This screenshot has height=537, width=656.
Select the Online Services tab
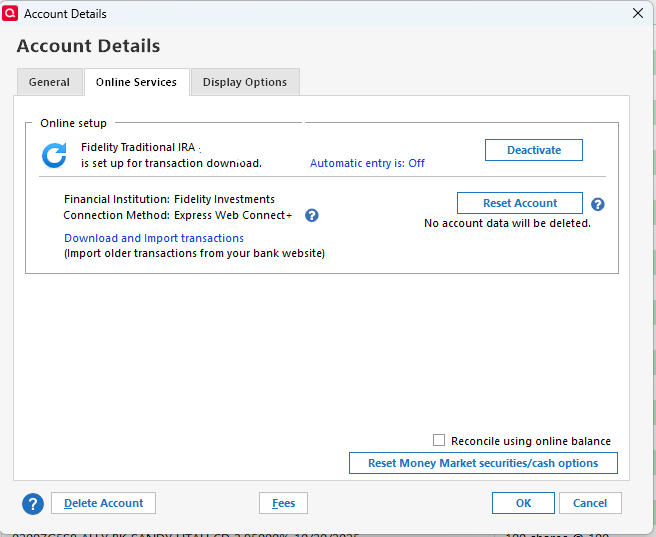(x=136, y=82)
